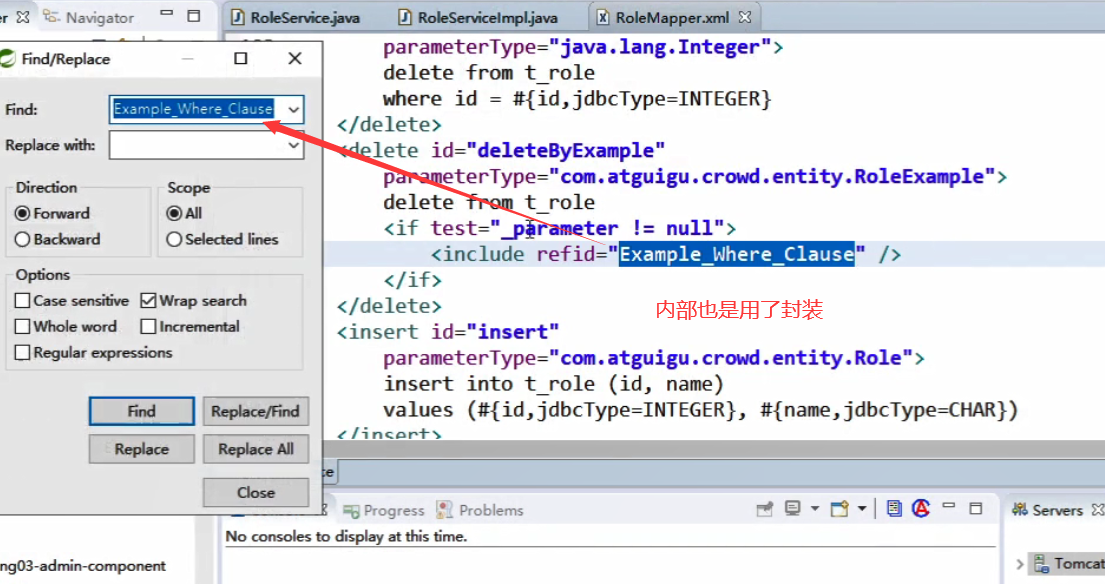Switch to the Servers tab
The width and height of the screenshot is (1105, 584).
coord(1056,510)
